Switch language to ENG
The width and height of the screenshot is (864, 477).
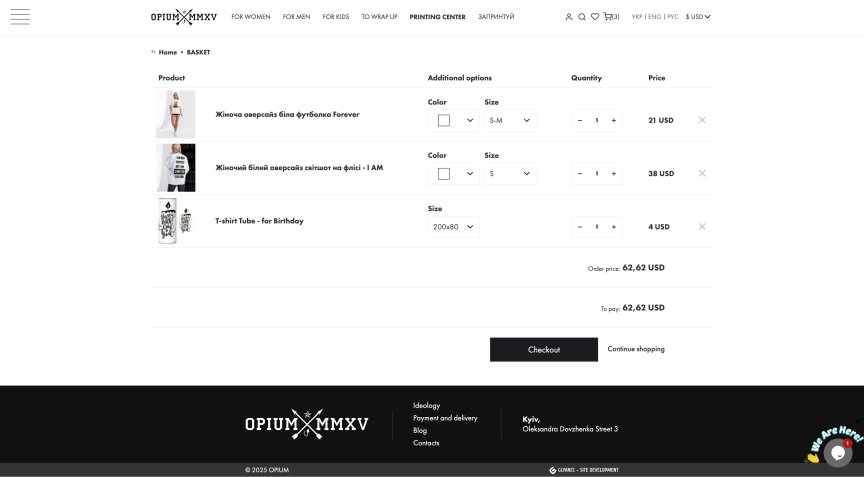(x=655, y=17)
